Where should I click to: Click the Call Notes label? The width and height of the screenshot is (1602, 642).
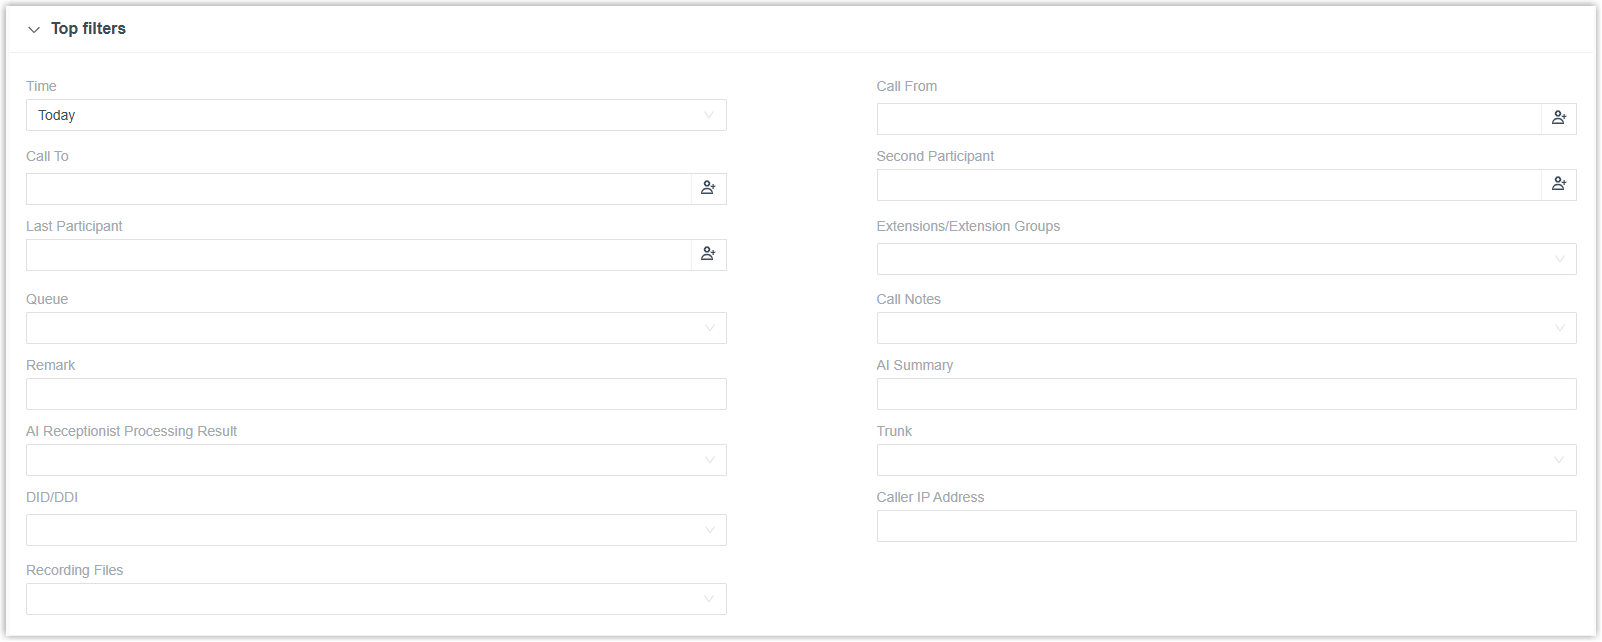(x=909, y=299)
